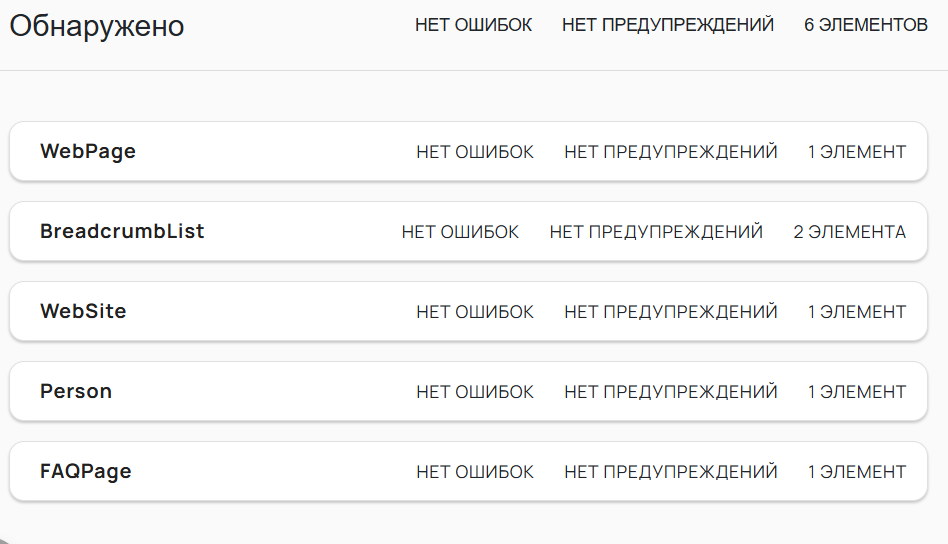Click the WebPage title text
This screenshot has width=948, height=544.
[88, 152]
